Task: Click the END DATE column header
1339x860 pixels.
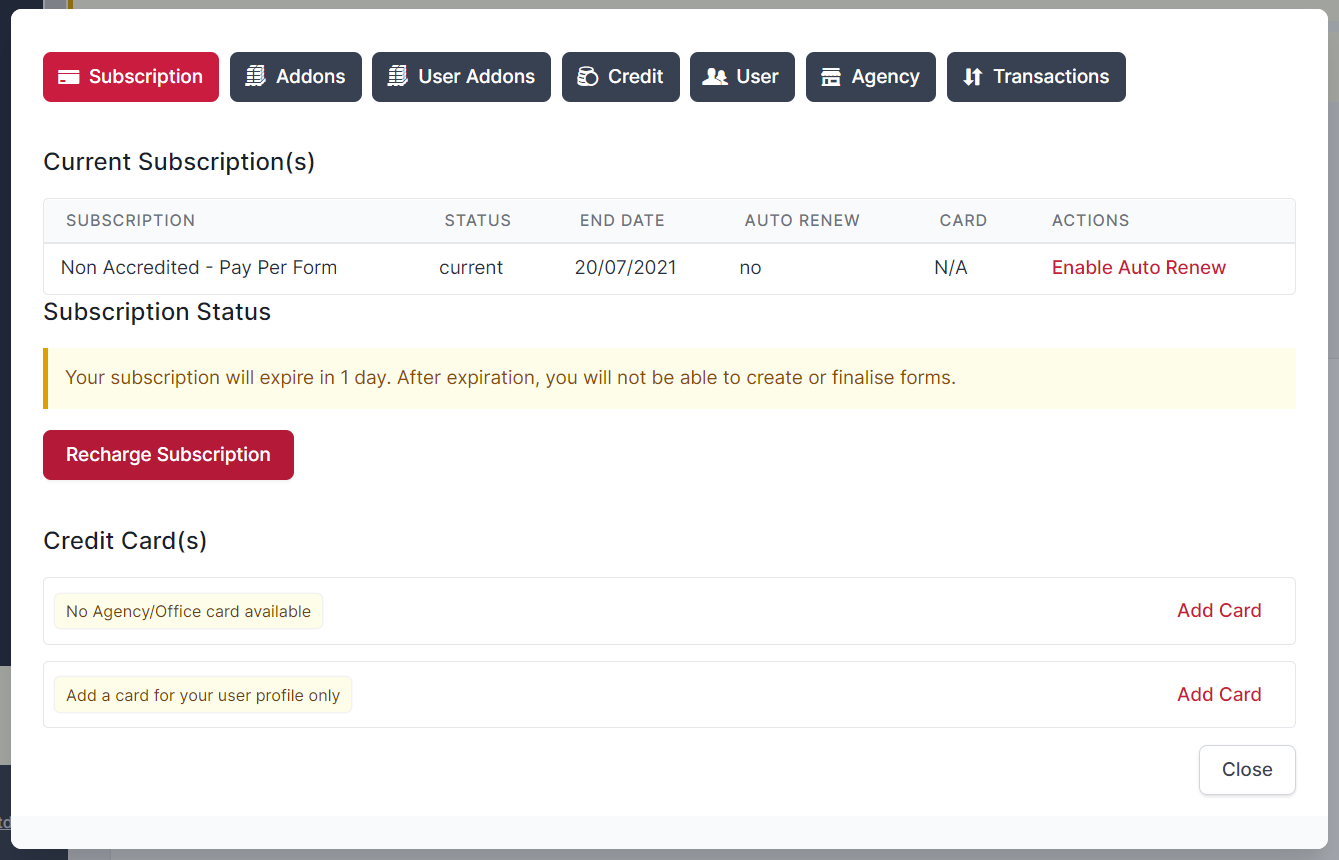Action: click(622, 221)
